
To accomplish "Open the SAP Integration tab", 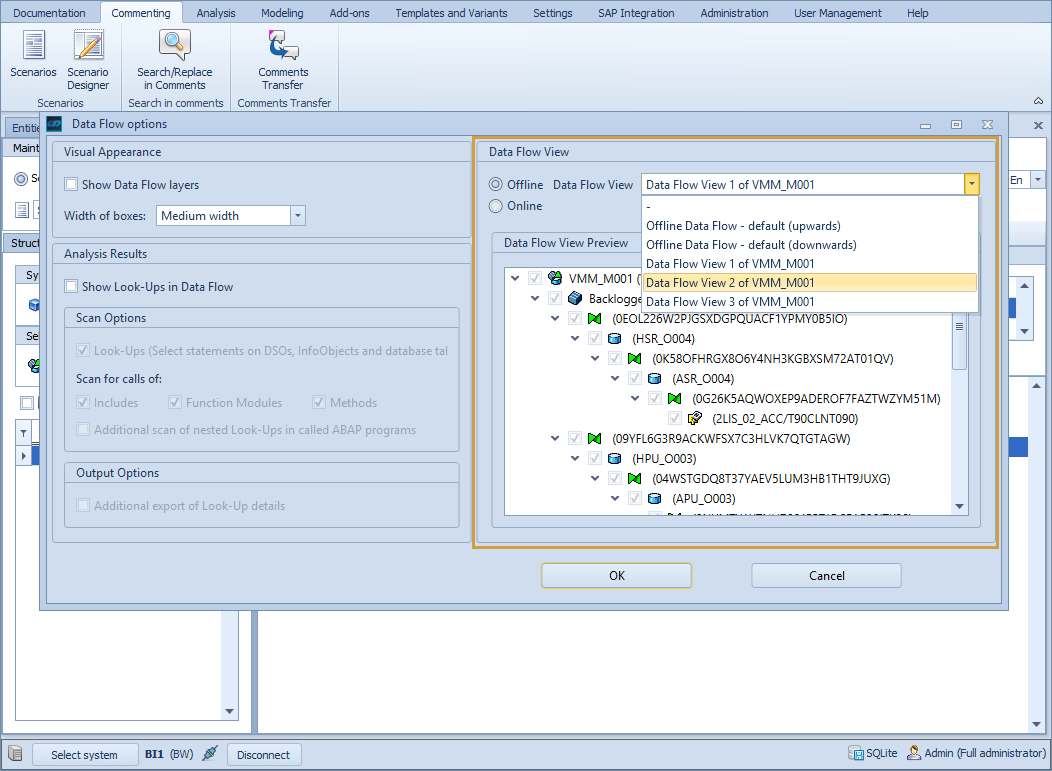I will pos(636,13).
